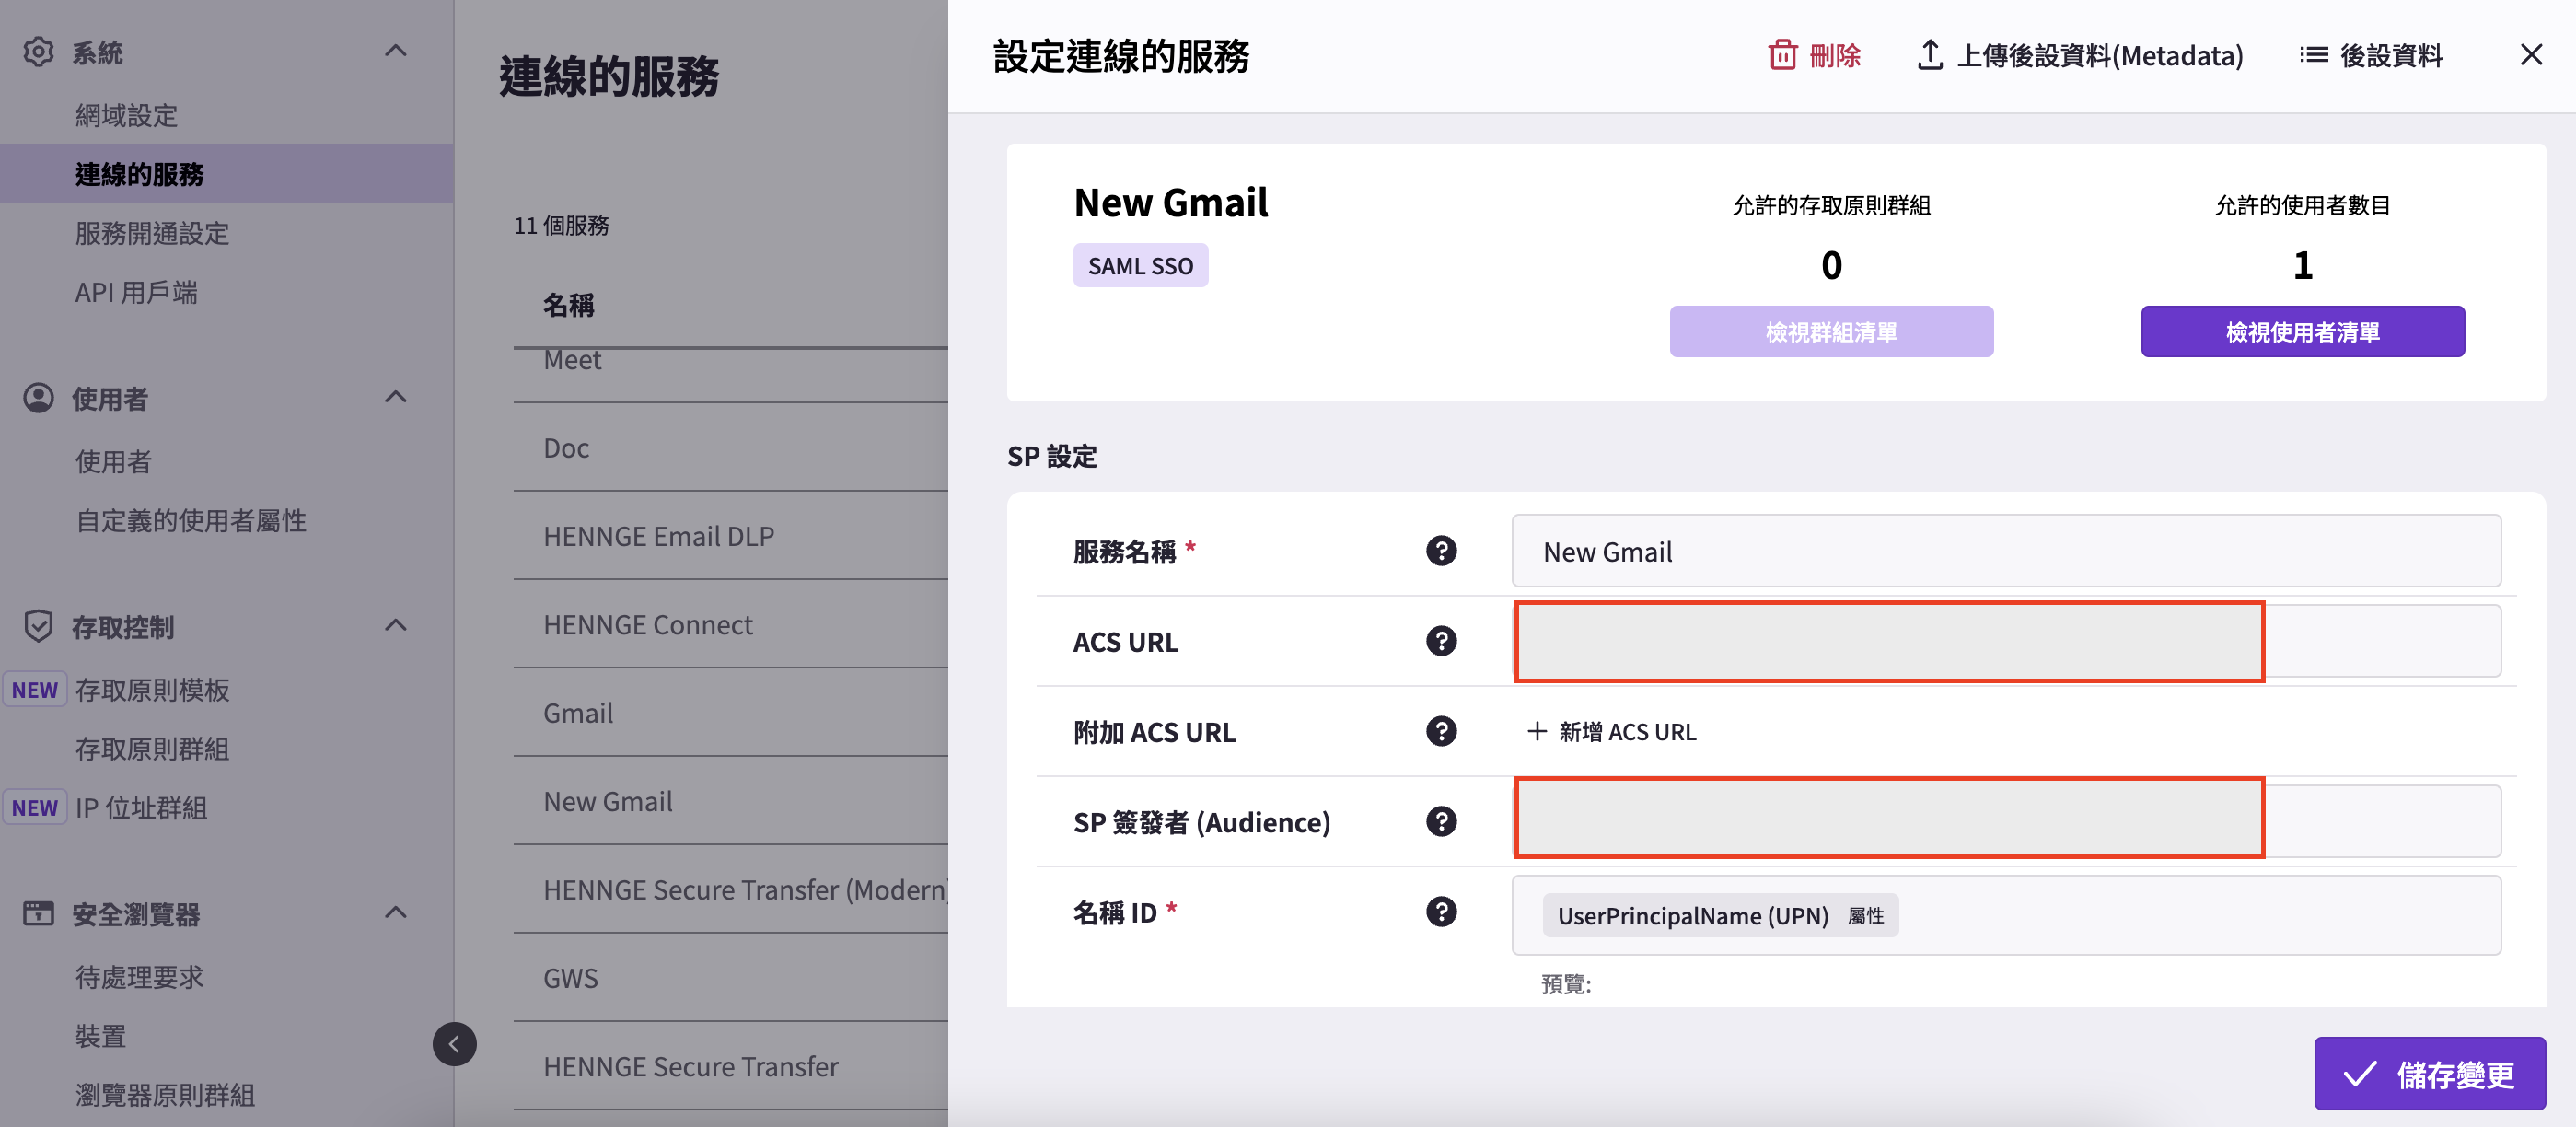Open help icon for 附加 ACS URL
This screenshot has width=2576, height=1127.
[1441, 731]
